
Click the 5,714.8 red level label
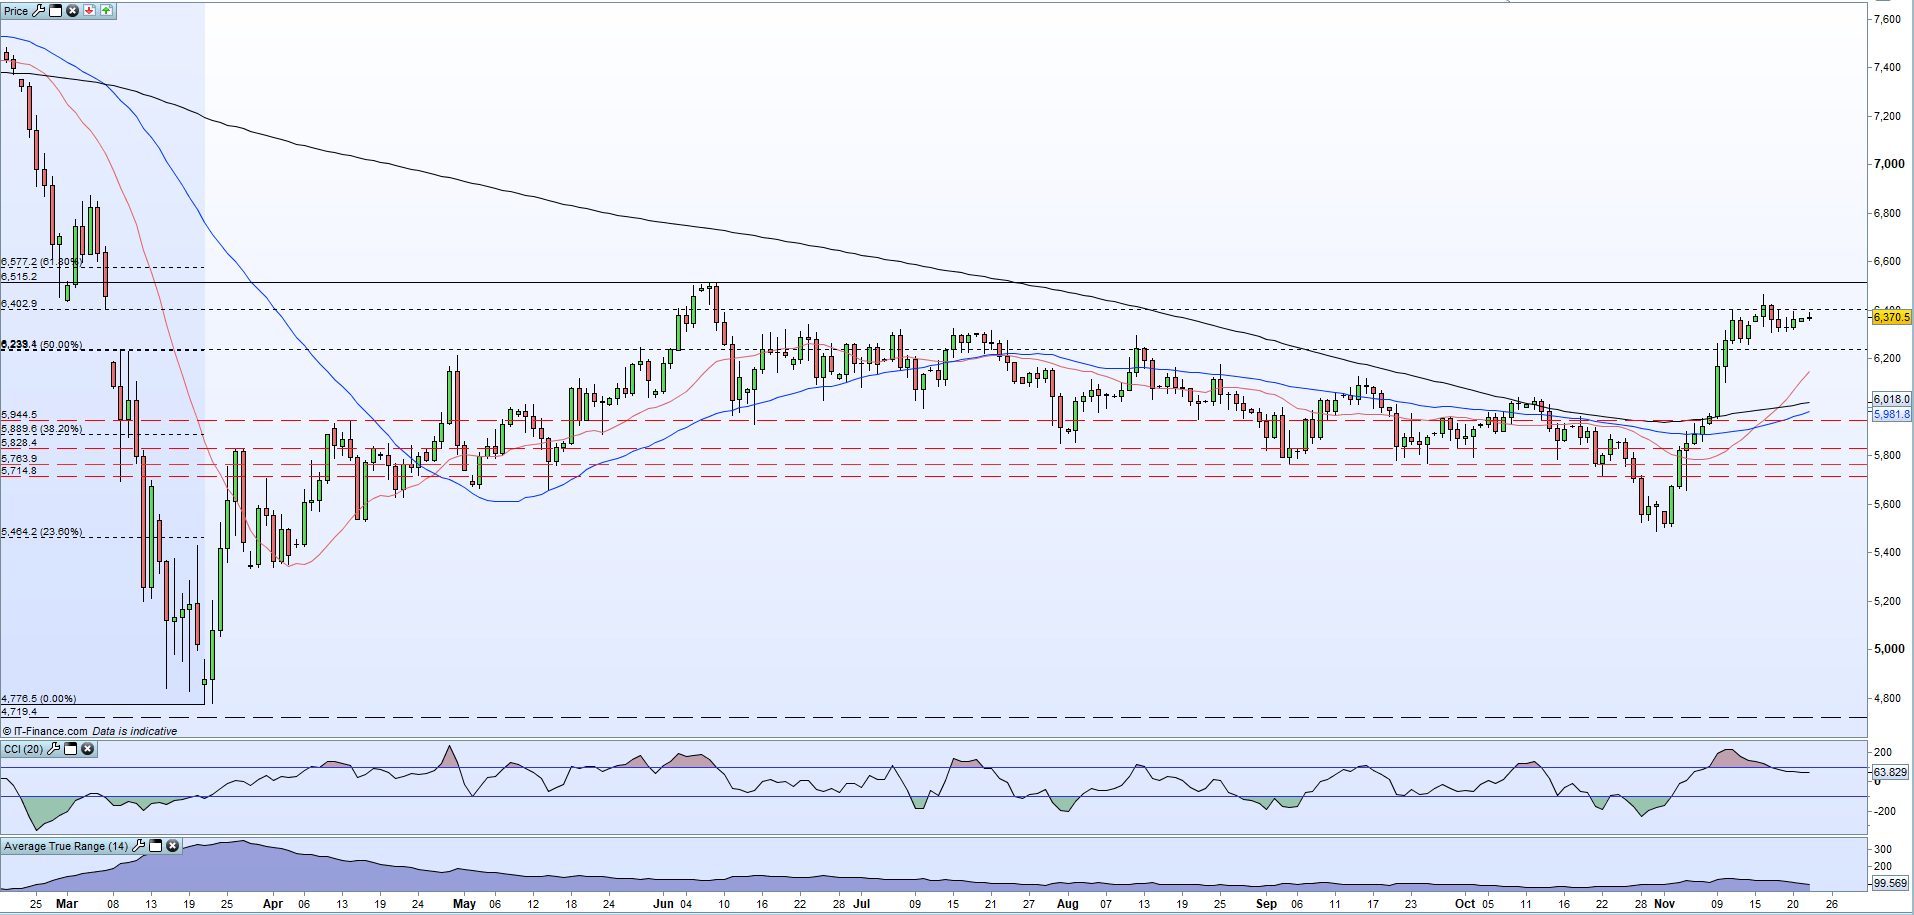[x=19, y=470]
